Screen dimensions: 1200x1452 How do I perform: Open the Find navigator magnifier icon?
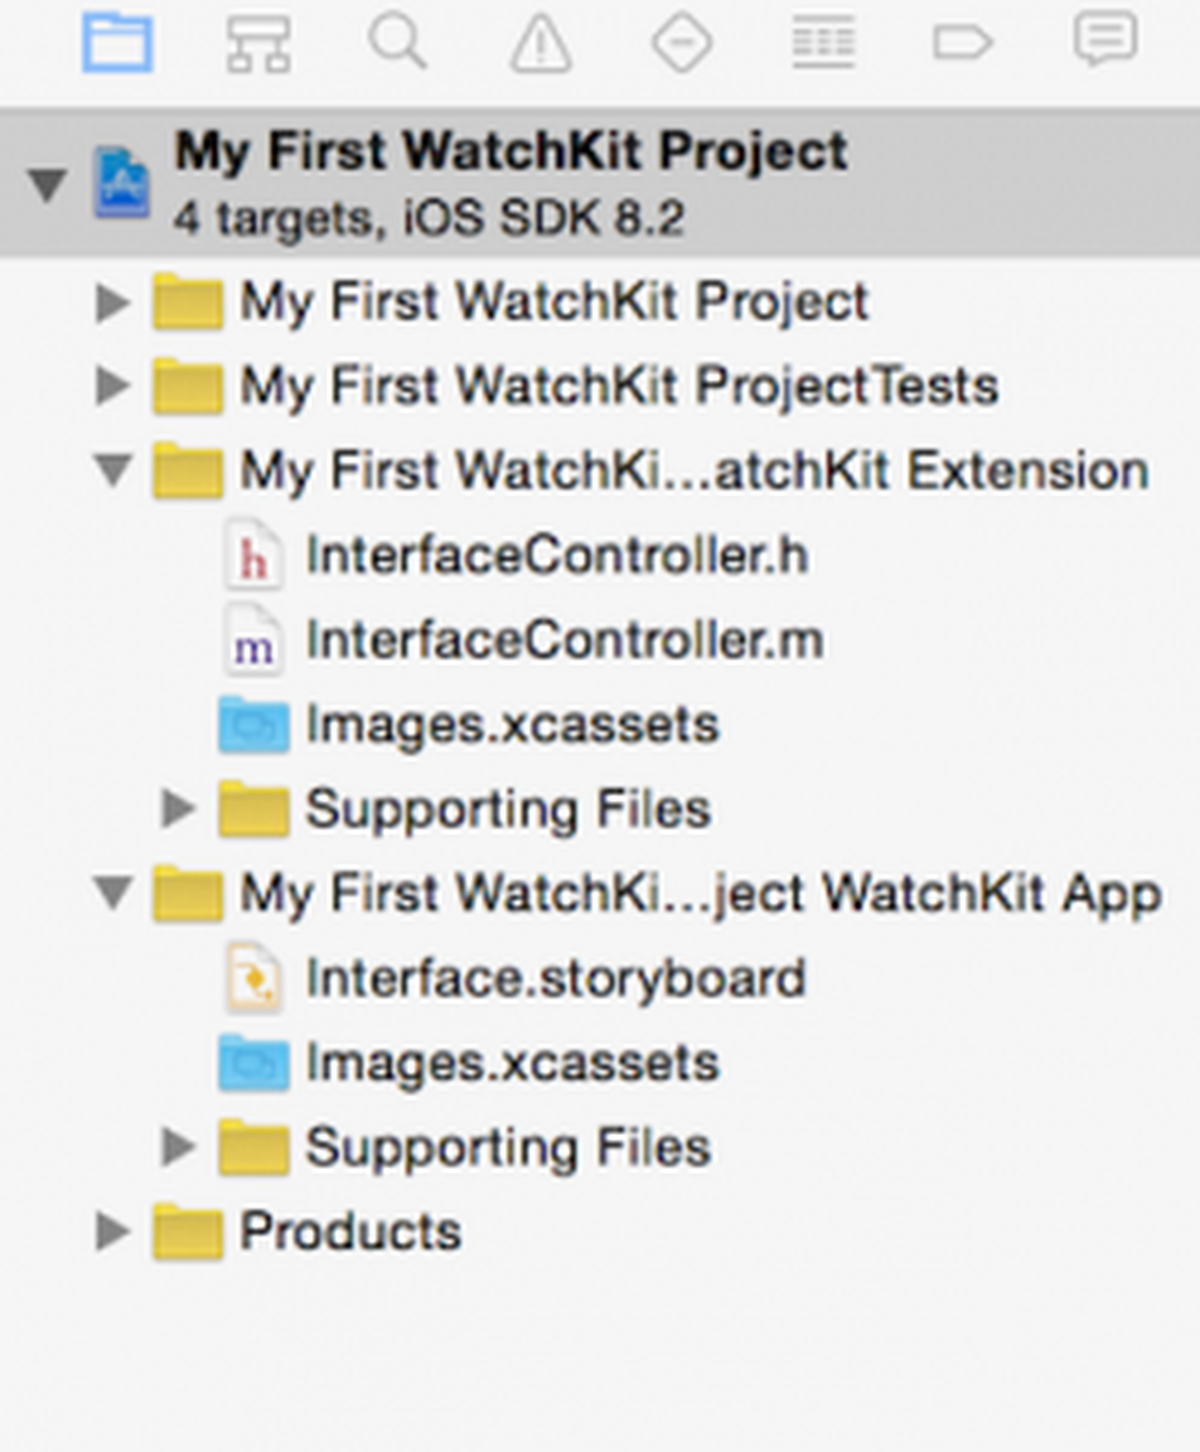coord(398,43)
